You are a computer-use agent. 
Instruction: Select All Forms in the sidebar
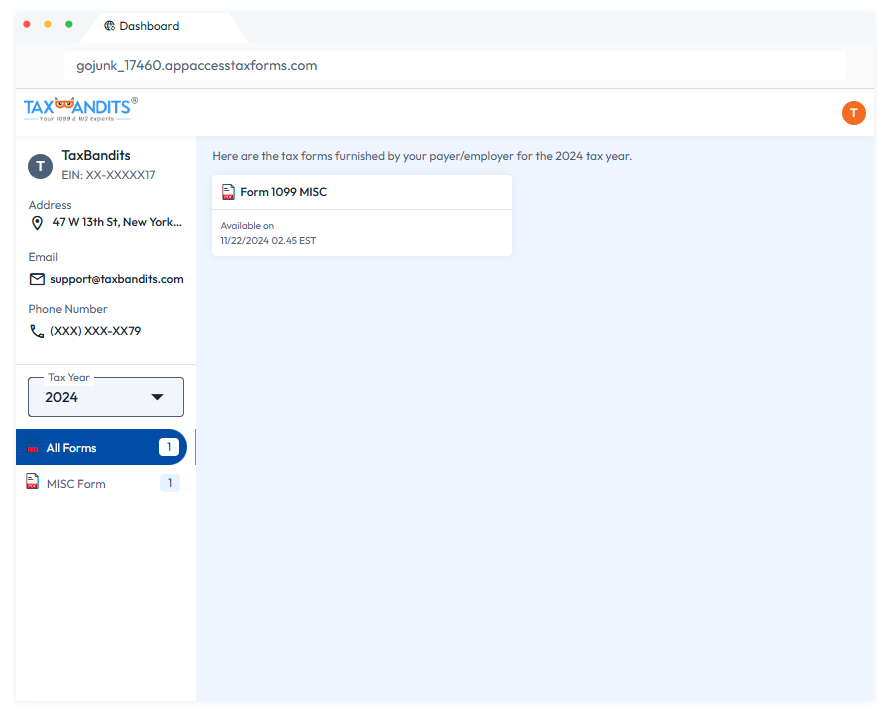[72, 448]
